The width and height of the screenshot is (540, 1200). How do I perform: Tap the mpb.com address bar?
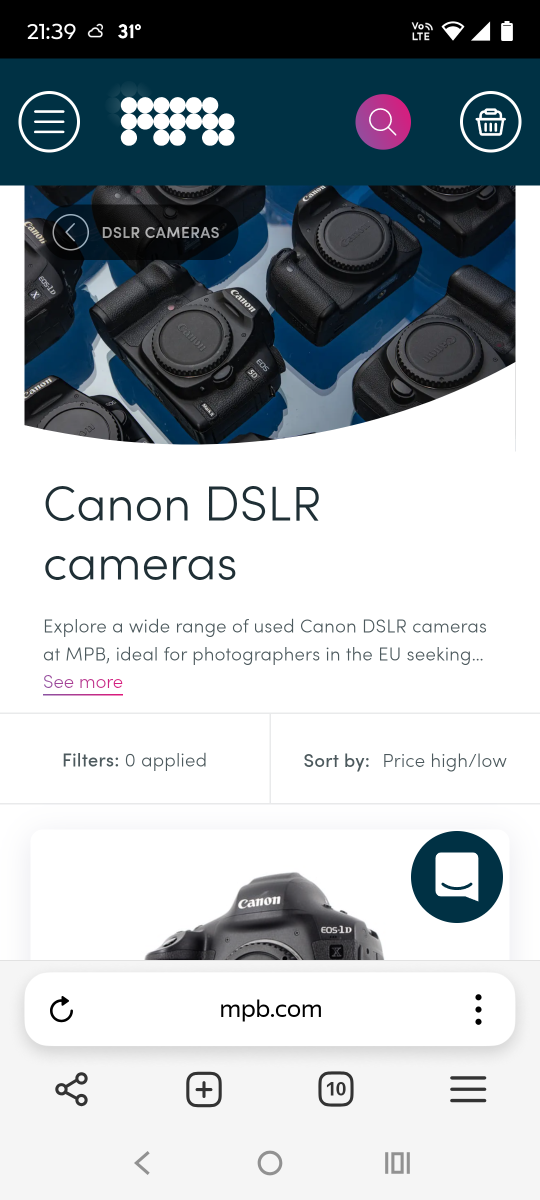[270, 1010]
